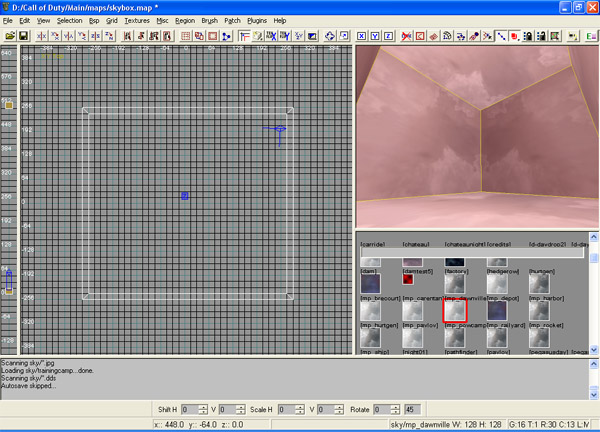Open the Textures menu
The height and width of the screenshot is (432, 600).
tap(137, 21)
